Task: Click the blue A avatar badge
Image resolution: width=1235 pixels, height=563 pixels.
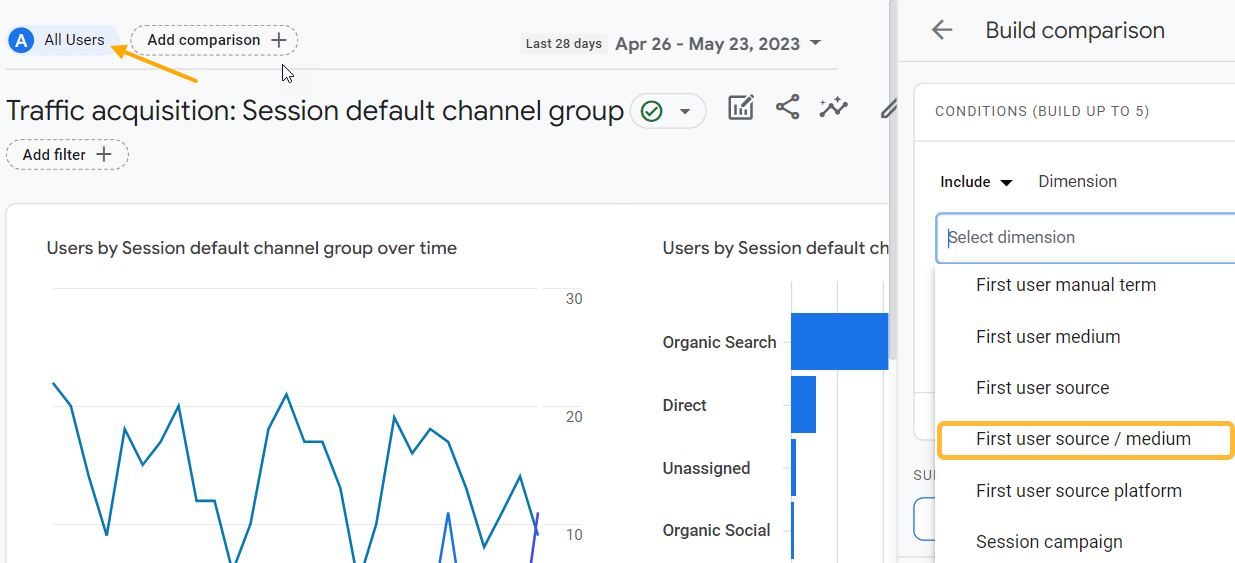Action: (20, 40)
